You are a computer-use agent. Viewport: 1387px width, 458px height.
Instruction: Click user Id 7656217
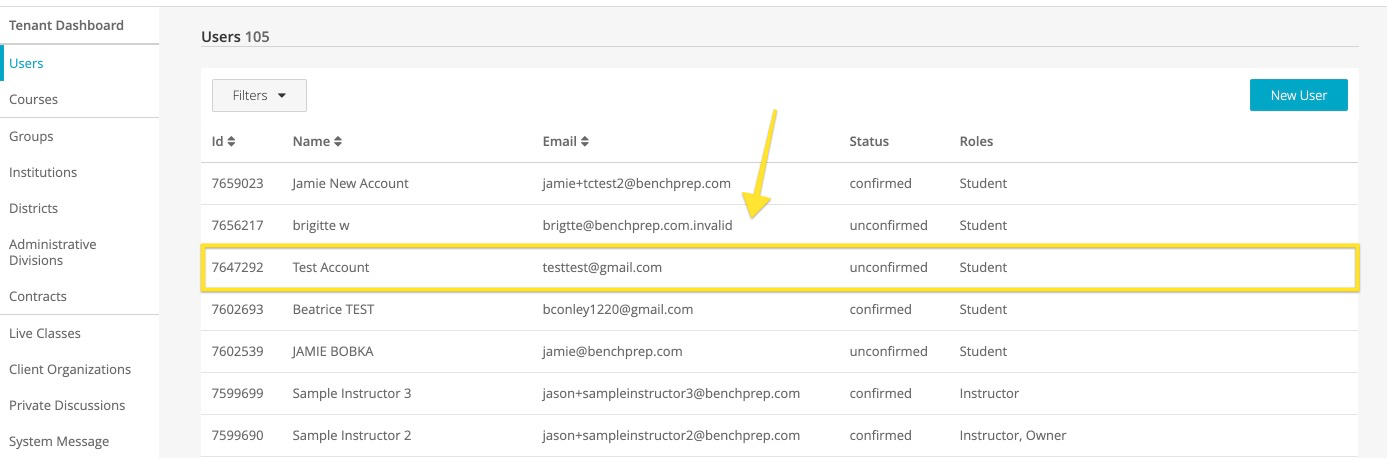point(237,225)
